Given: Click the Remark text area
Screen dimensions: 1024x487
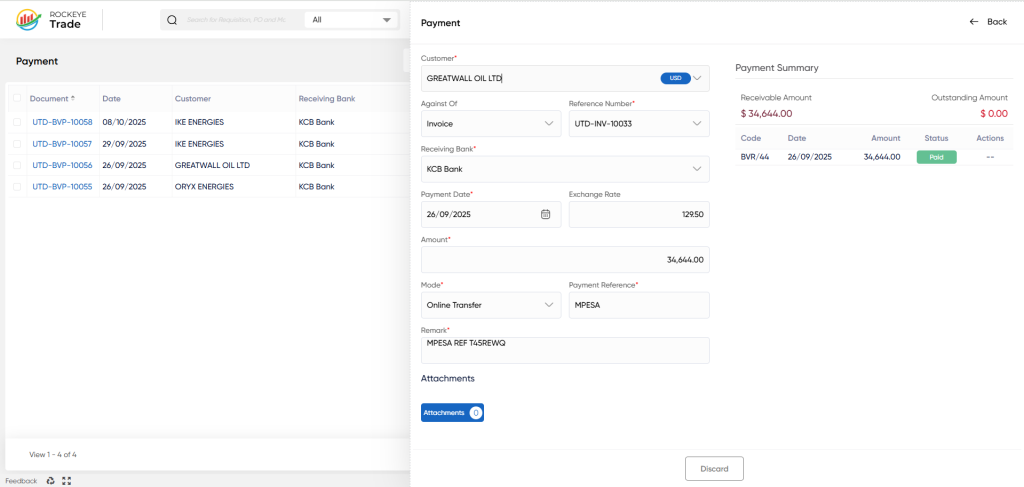Looking at the screenshot, I should coord(565,350).
